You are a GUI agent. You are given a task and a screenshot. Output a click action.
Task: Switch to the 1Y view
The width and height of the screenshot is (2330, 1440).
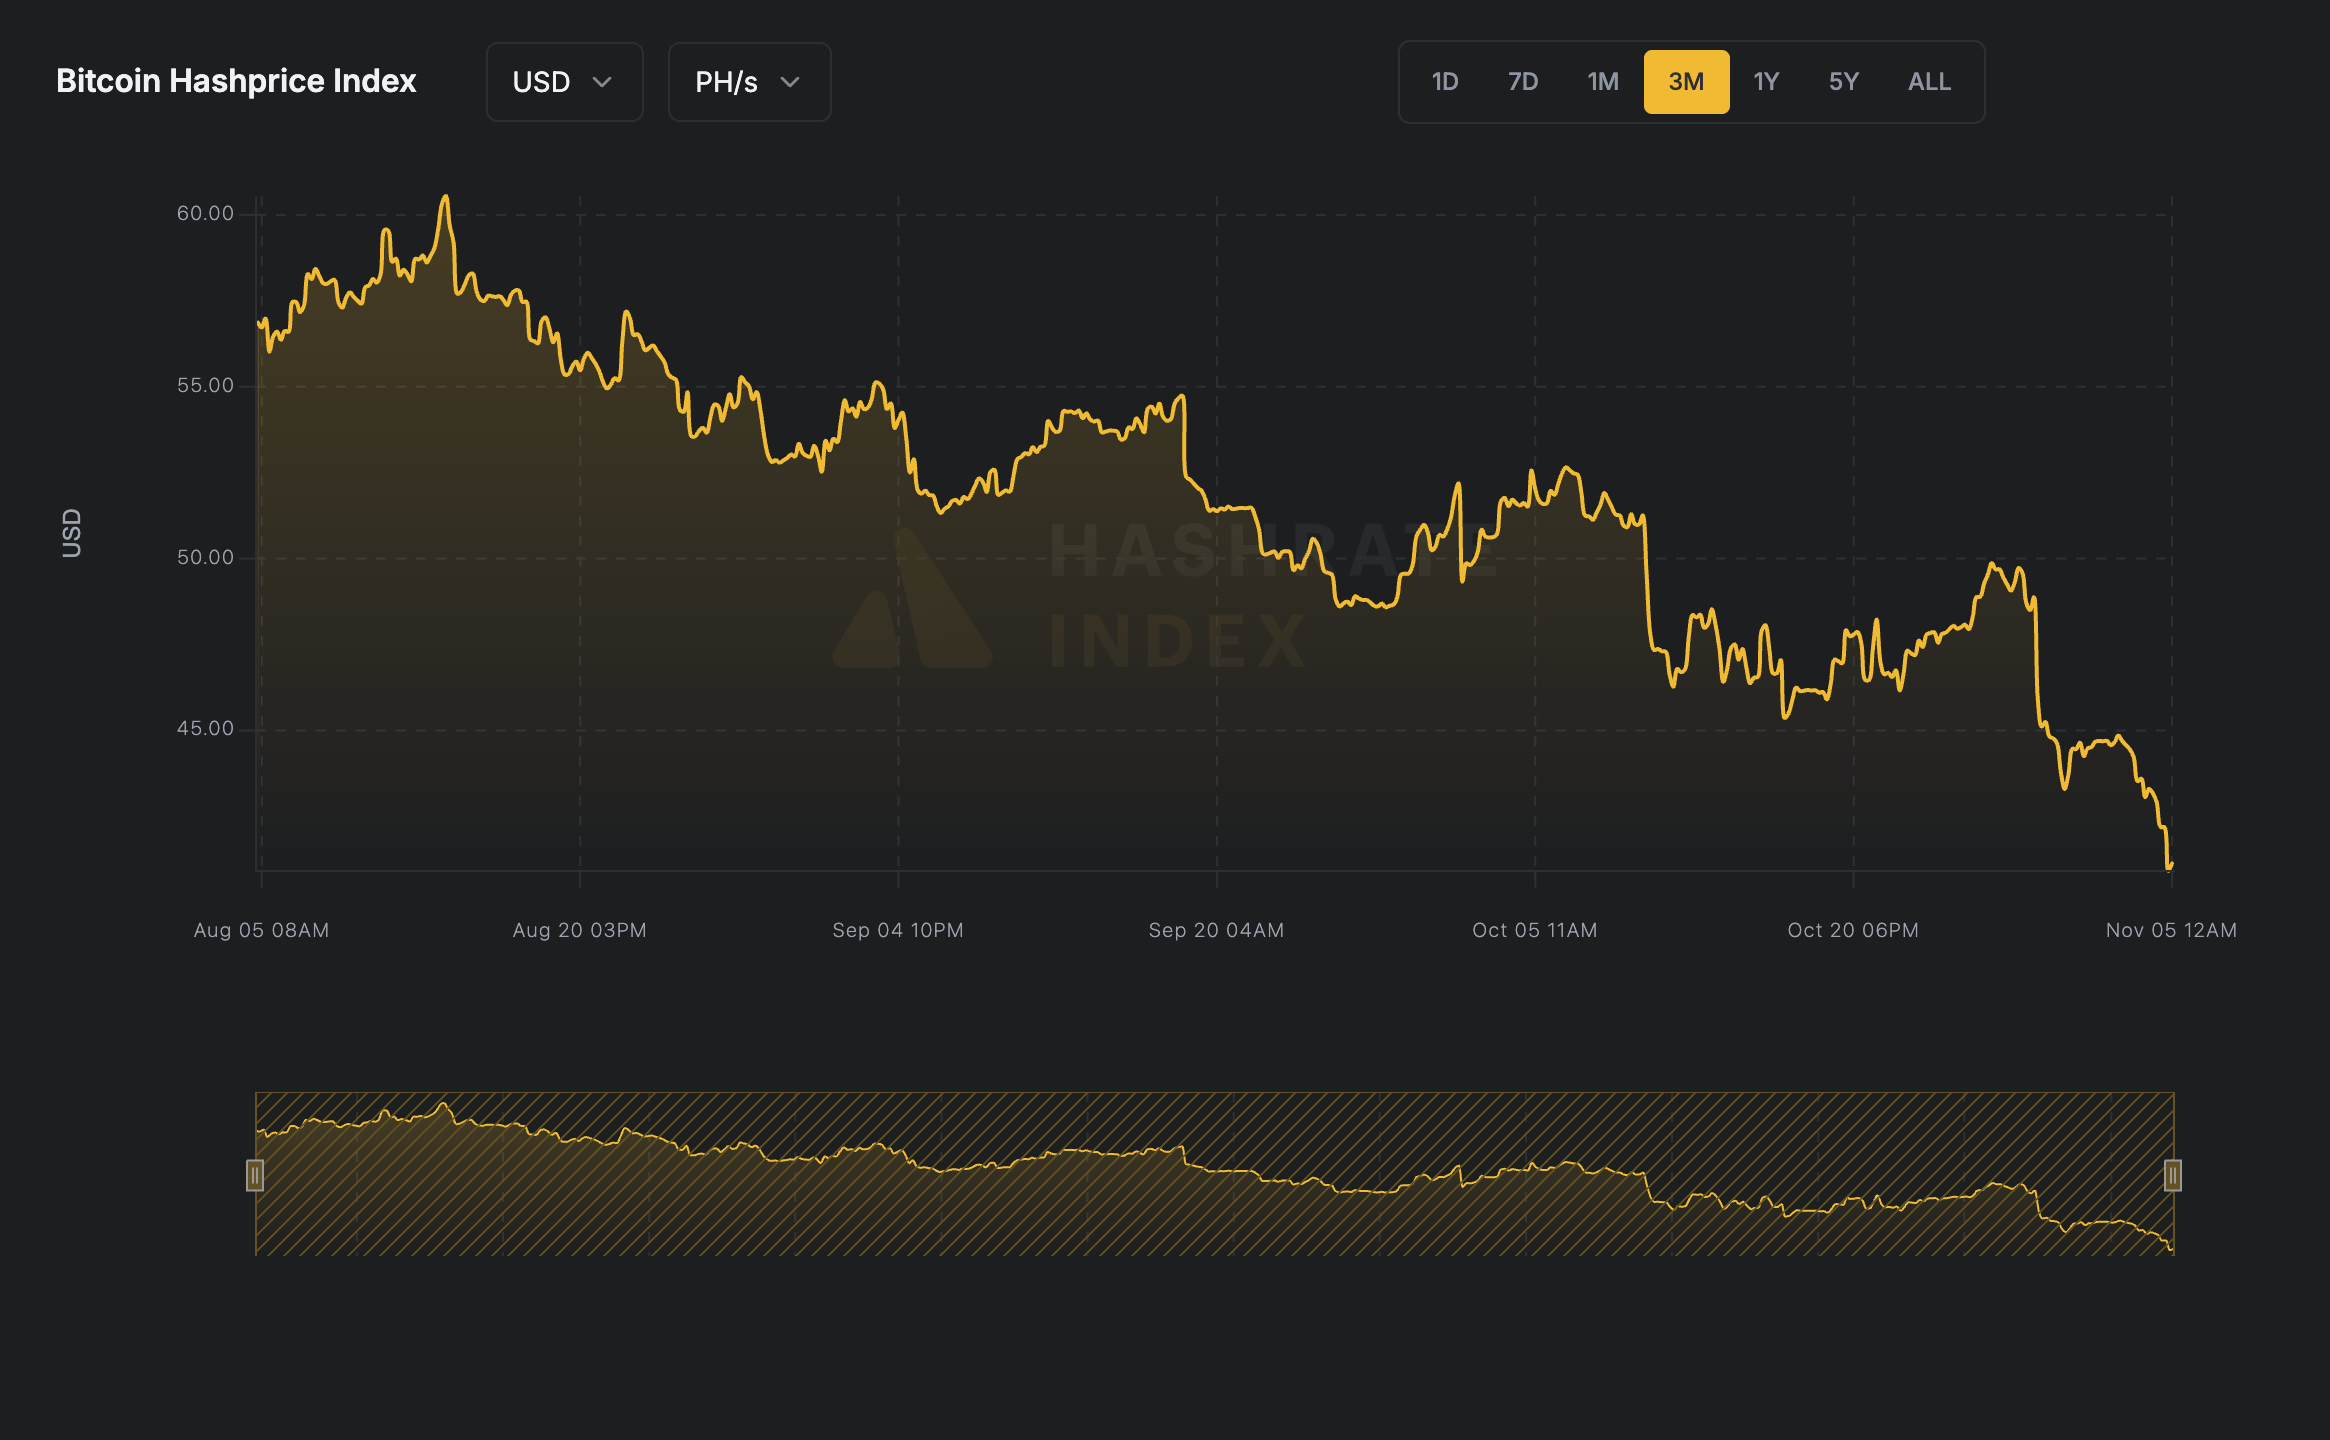pos(1766,82)
